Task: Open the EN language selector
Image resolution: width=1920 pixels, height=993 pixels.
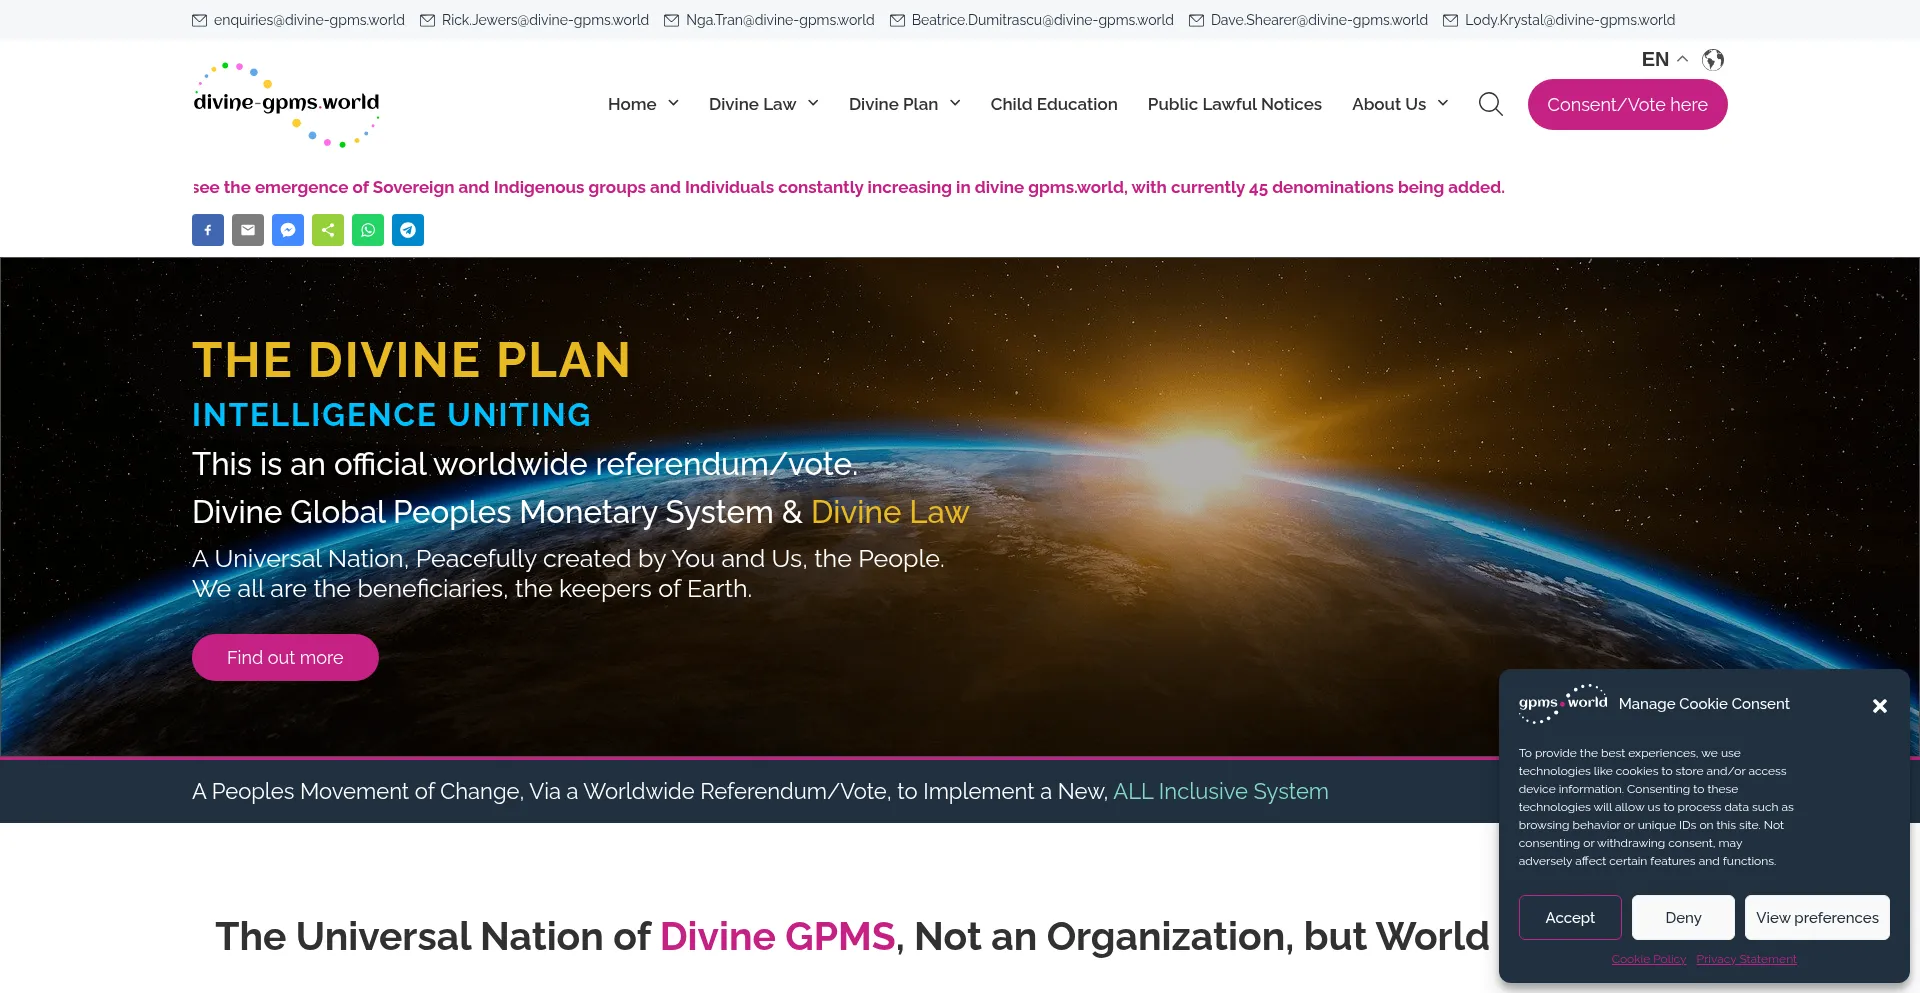Action: 1664,60
